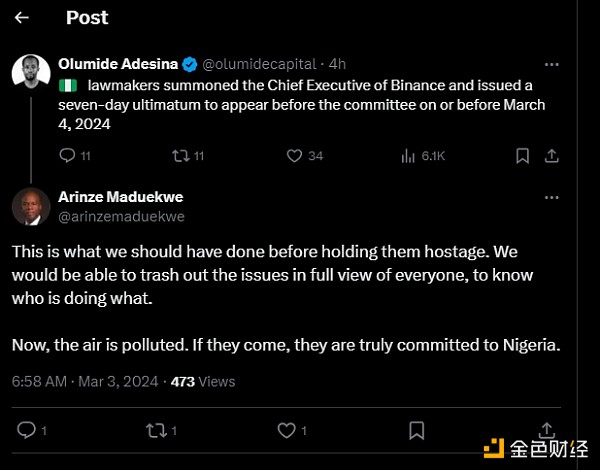Bookmark Olumide Adesina's tweet

(522, 155)
